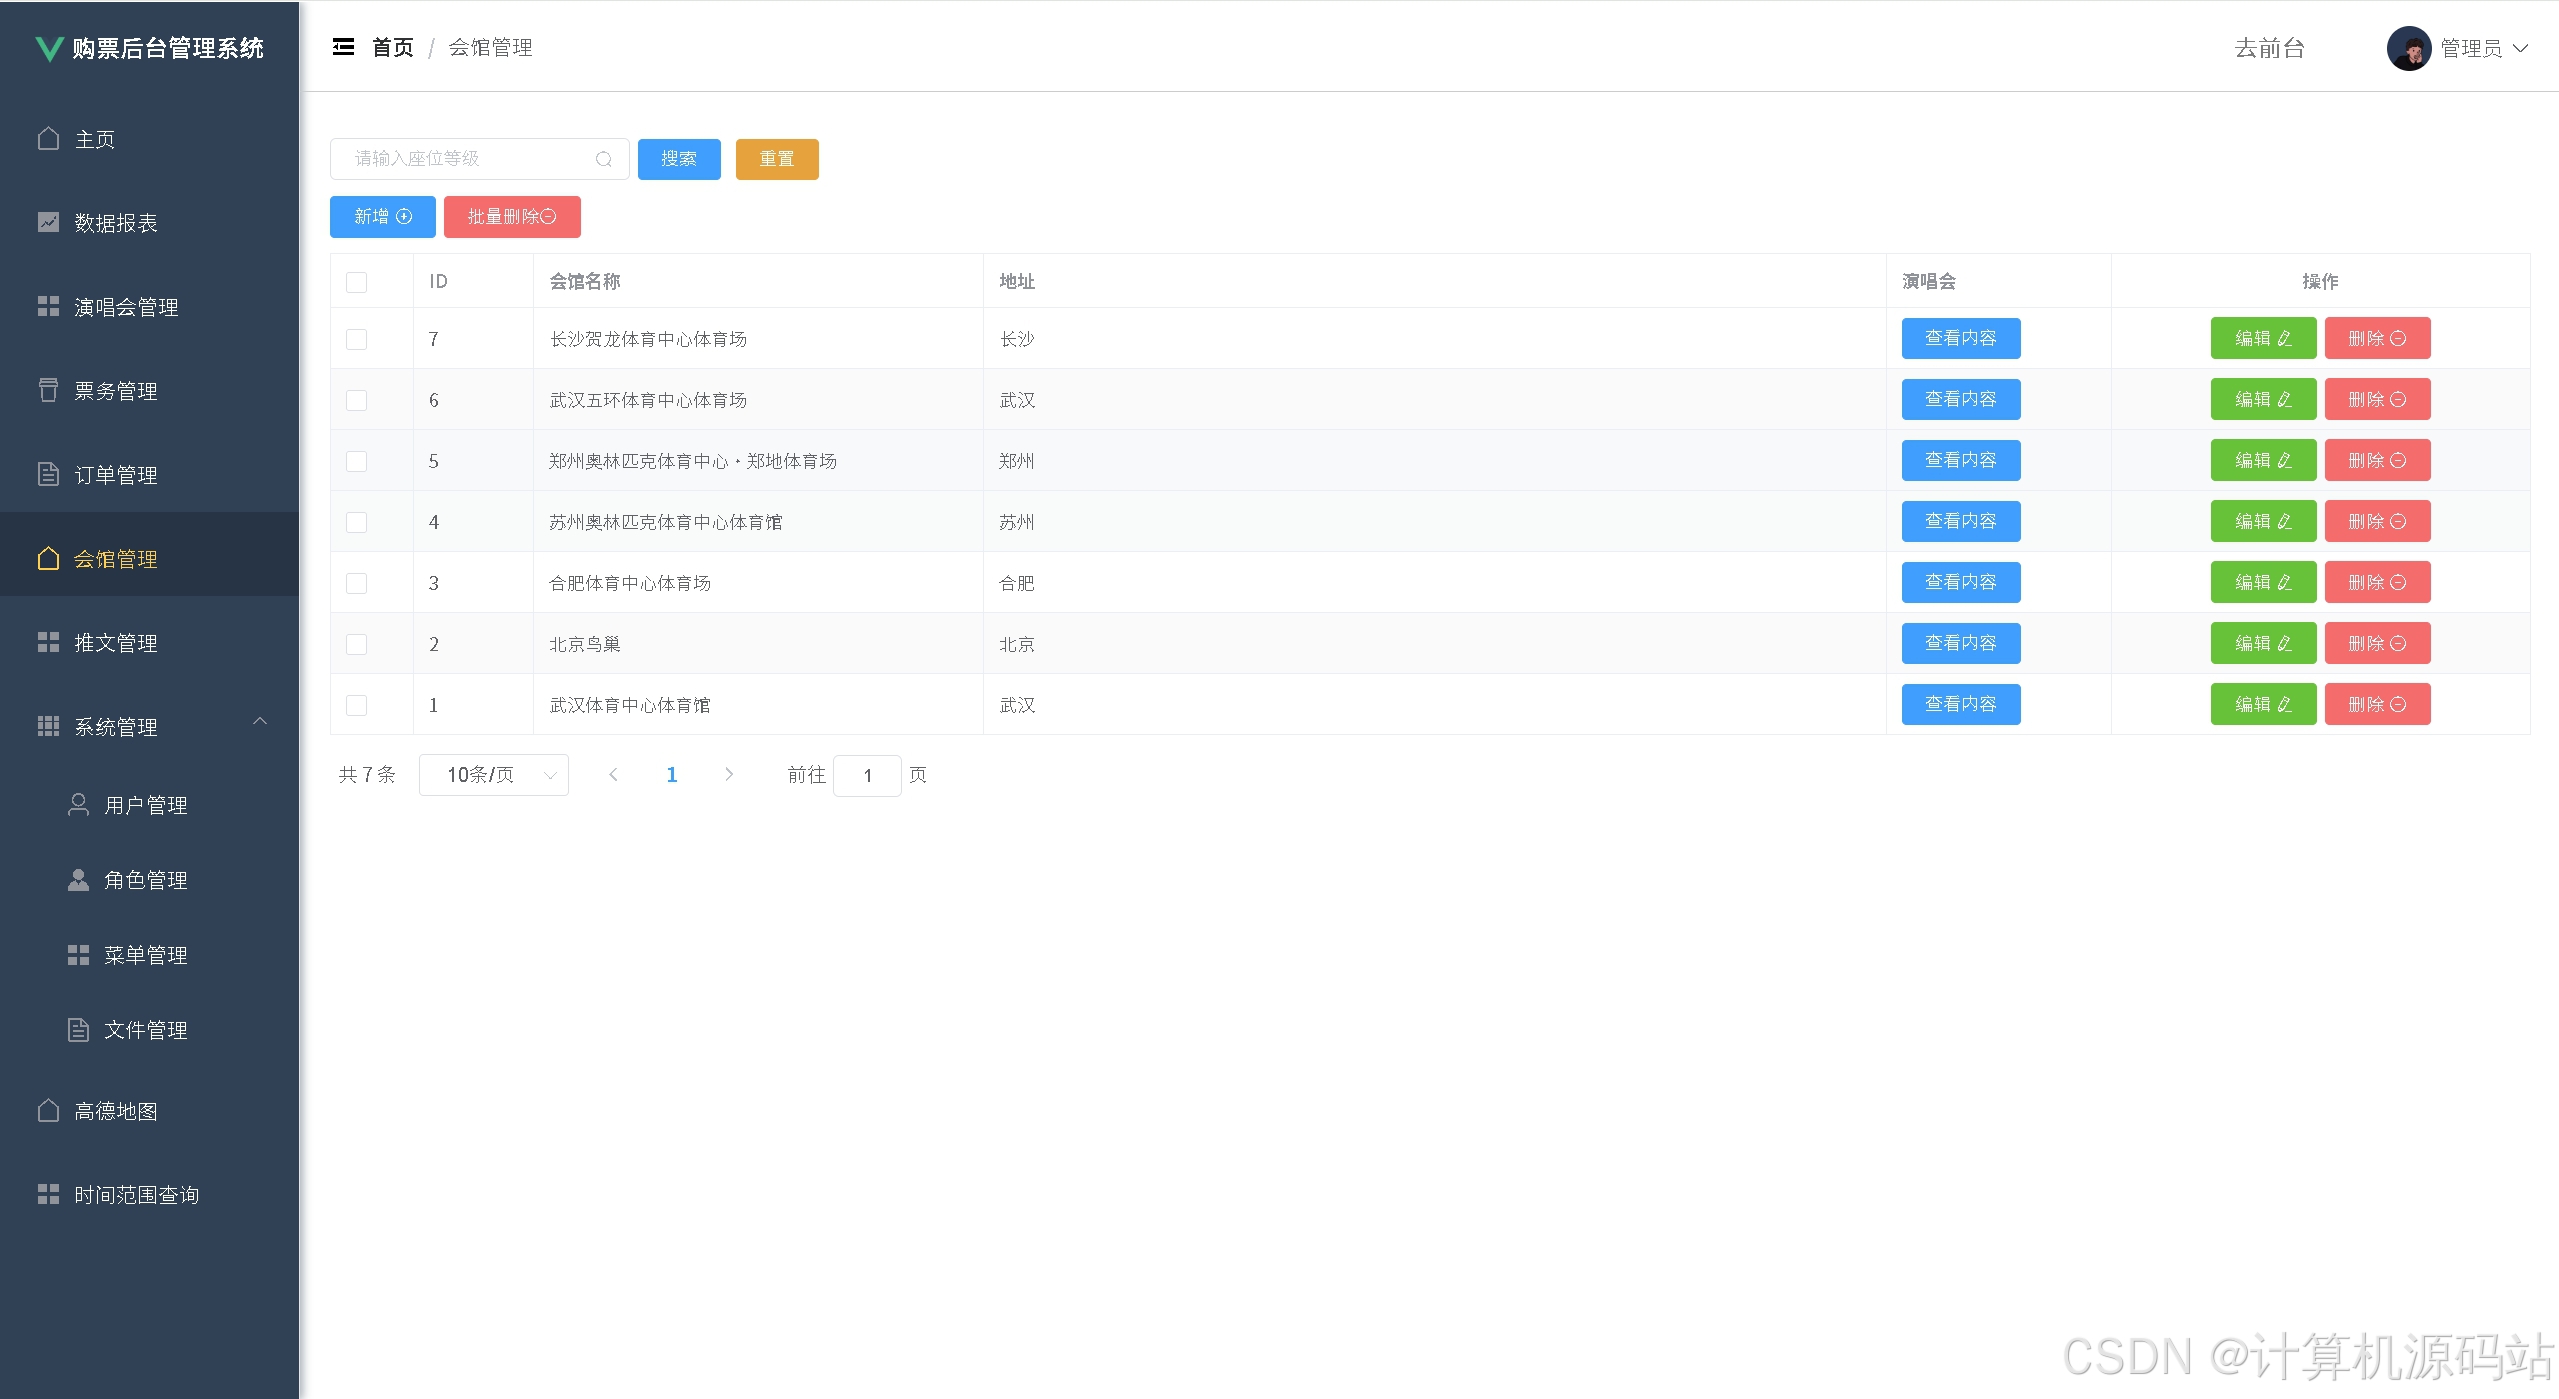Image resolution: width=2559 pixels, height=1399 pixels.
Task: Click the grid icon beside 演唱会管理
Action: (x=48, y=306)
